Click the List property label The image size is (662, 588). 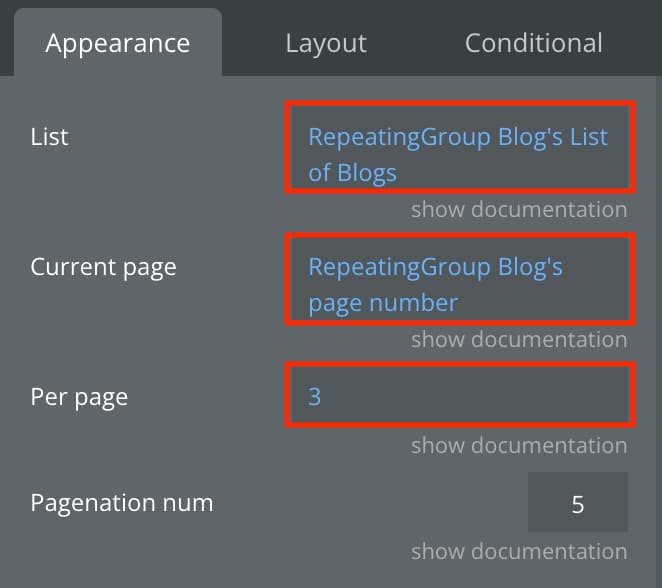coord(49,137)
